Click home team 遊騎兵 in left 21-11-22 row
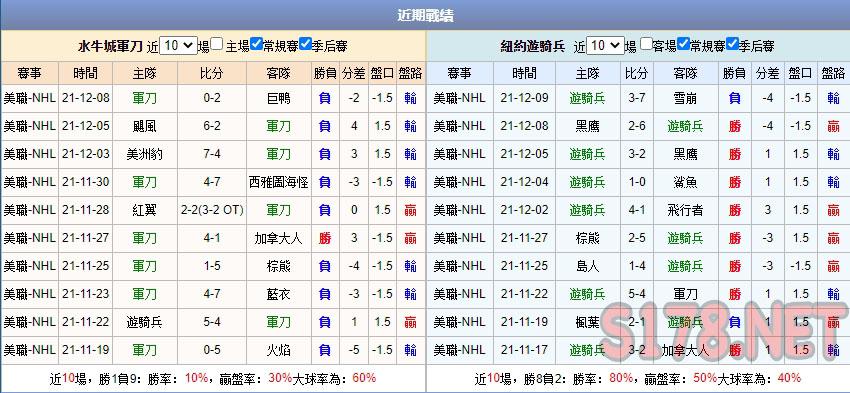Image resolution: width=850 pixels, height=393 pixels. (x=145, y=323)
